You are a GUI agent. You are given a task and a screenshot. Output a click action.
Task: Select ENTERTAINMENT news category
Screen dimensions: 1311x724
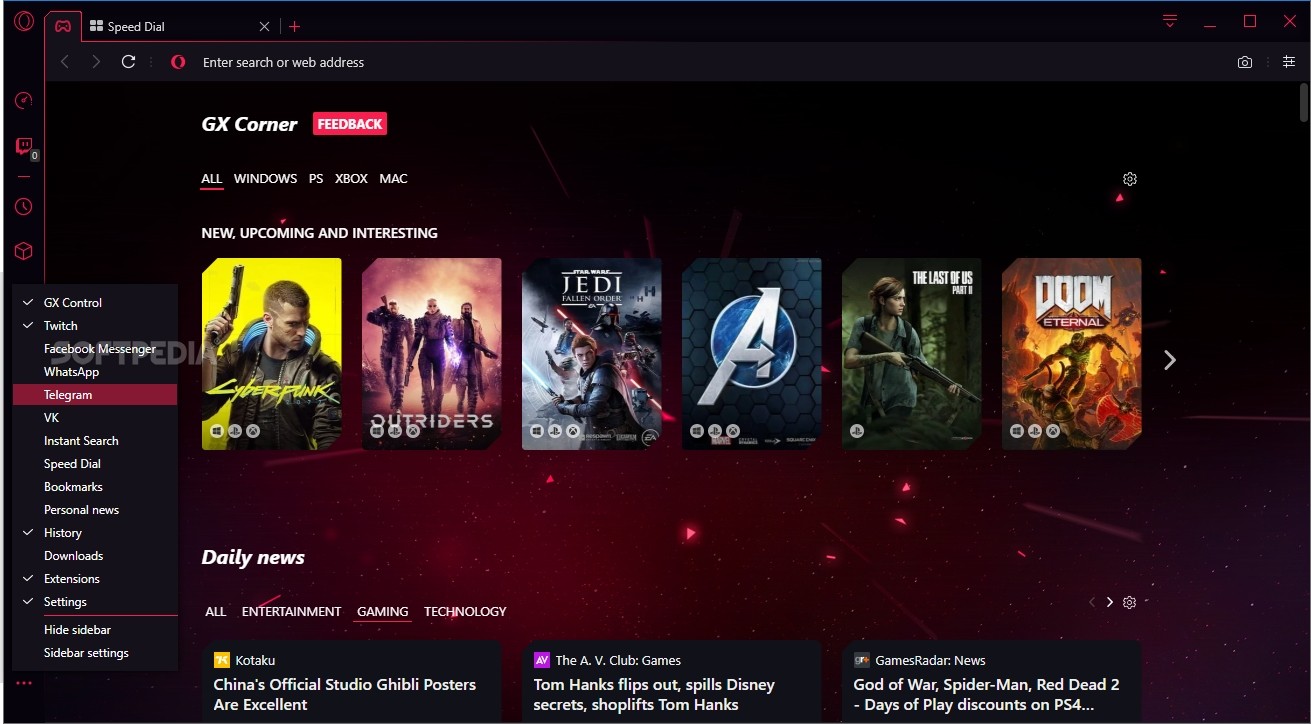click(x=291, y=611)
